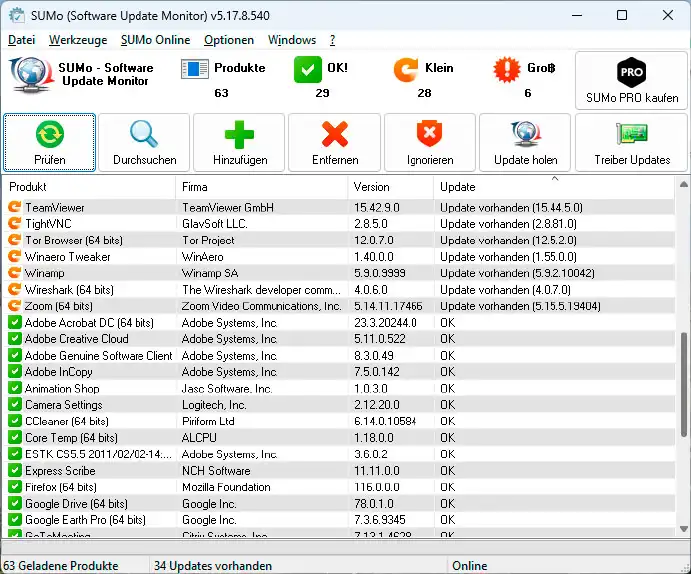Click the vertical scrollbar of product list
691x574 pixels.
[684, 383]
